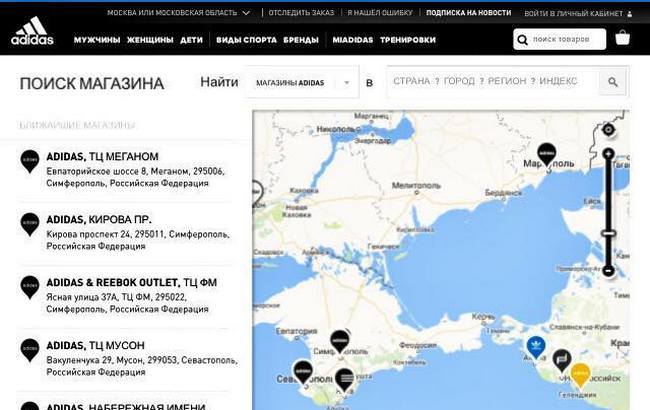
Task: Click the Феодосия label on map
Action: point(418,345)
